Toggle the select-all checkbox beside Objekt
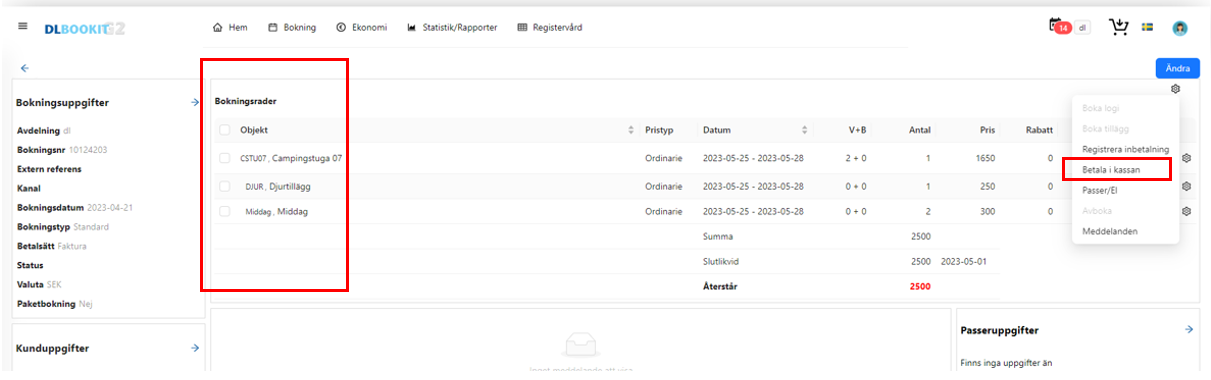The height and width of the screenshot is (380, 1211). 224,130
